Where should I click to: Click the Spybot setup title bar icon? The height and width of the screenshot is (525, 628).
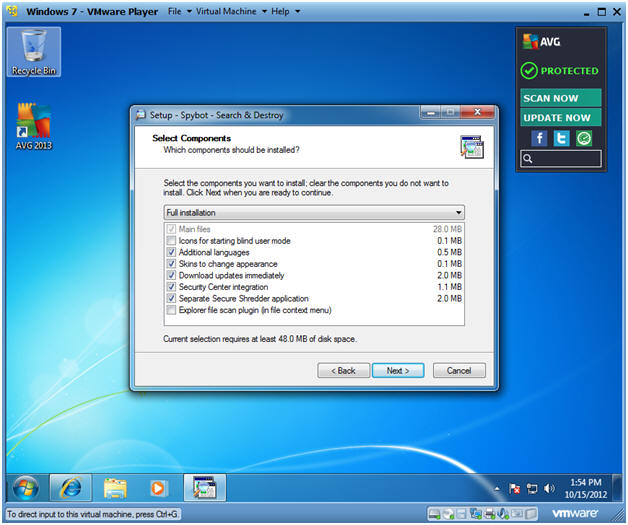coord(141,115)
